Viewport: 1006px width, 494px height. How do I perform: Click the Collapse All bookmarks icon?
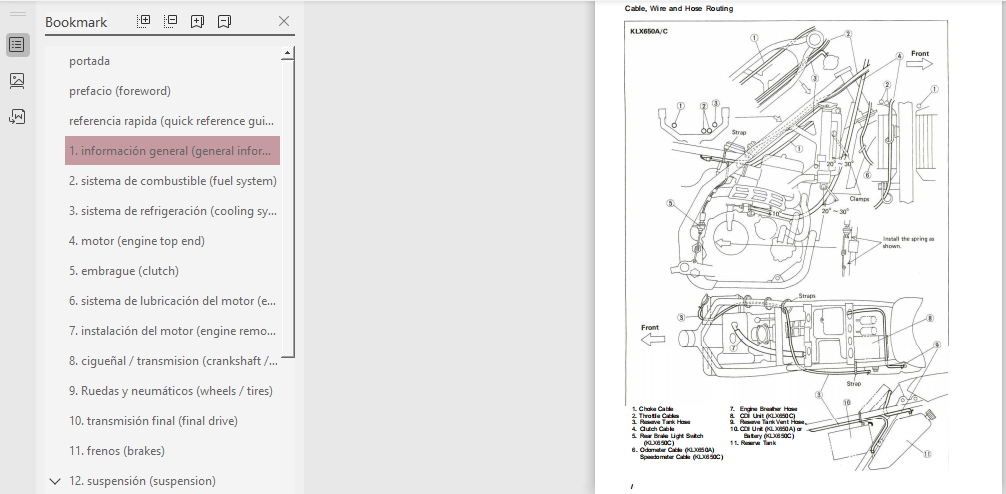click(171, 21)
